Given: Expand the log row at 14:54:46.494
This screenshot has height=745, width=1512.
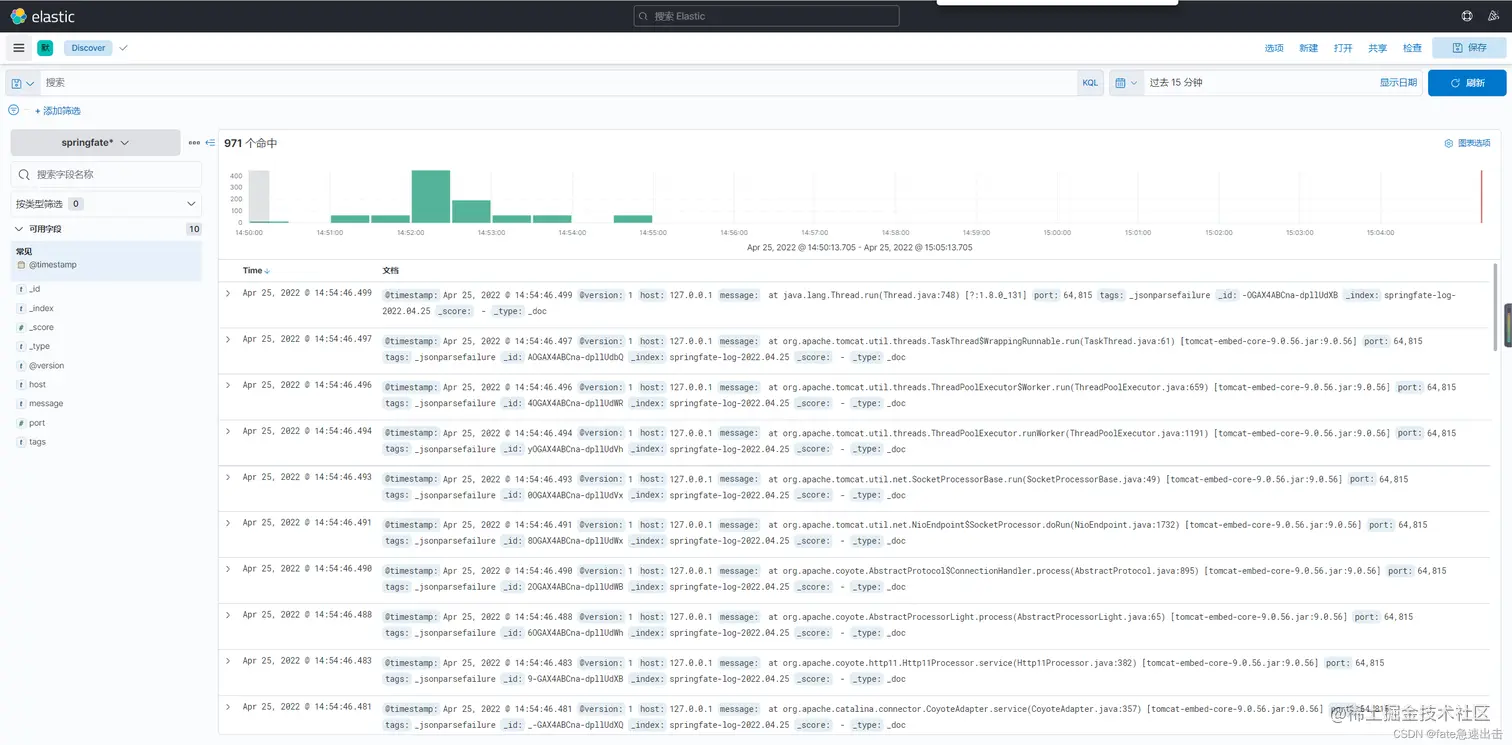Looking at the screenshot, I should (x=228, y=431).
